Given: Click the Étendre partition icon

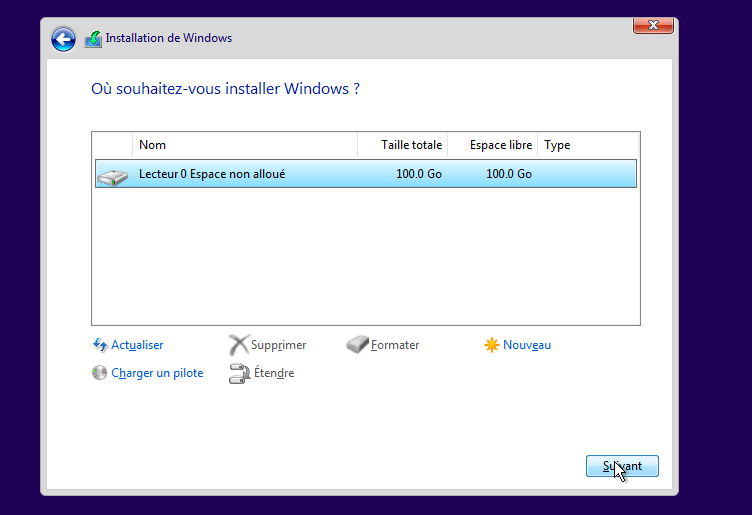Looking at the screenshot, I should [238, 373].
